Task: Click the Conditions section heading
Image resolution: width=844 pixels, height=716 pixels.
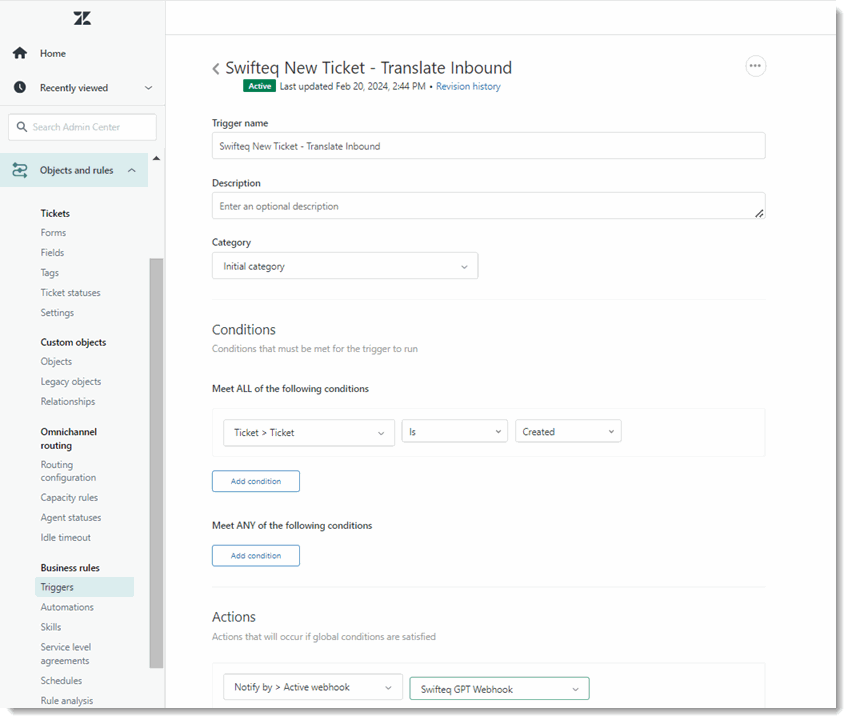Action: coord(244,329)
